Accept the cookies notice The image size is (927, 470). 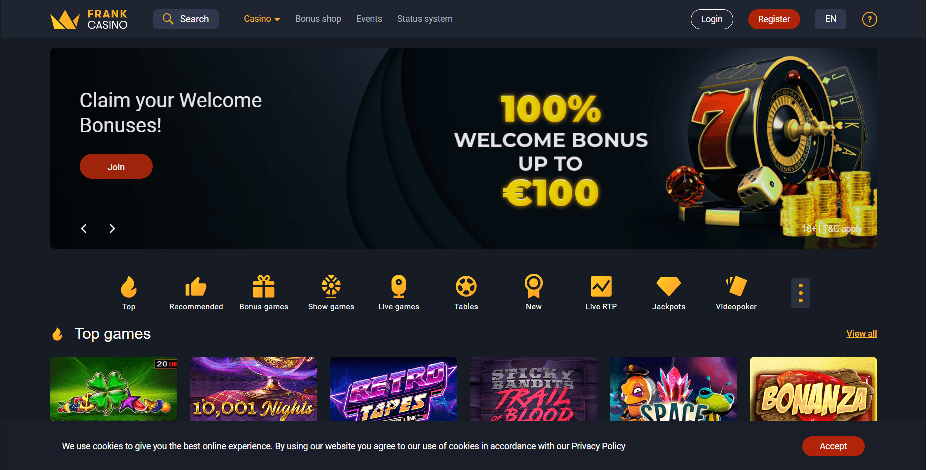coord(833,446)
